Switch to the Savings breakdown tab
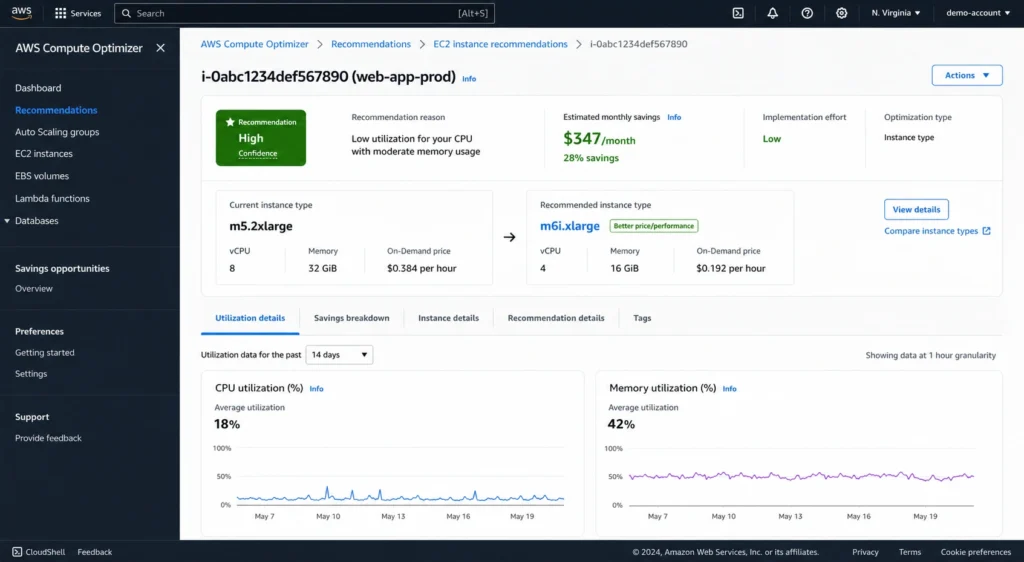This screenshot has height=562, width=1024. click(351, 318)
